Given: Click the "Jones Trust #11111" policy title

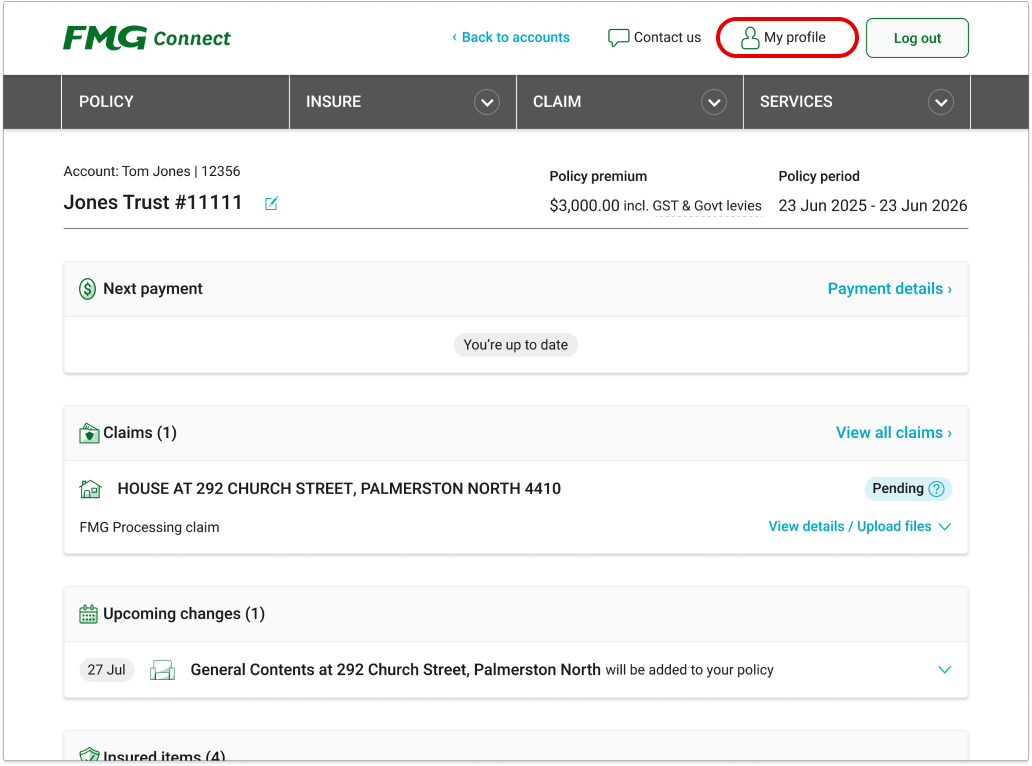Looking at the screenshot, I should tap(153, 203).
